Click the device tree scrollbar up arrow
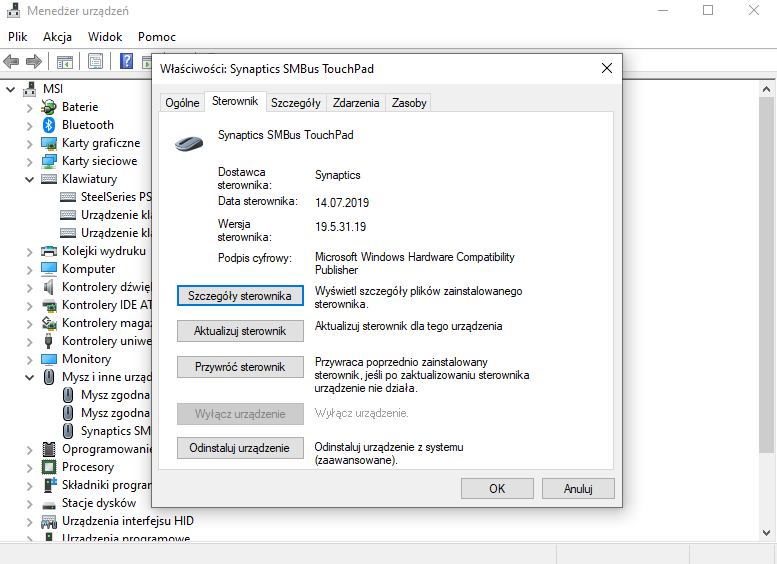 tap(766, 90)
